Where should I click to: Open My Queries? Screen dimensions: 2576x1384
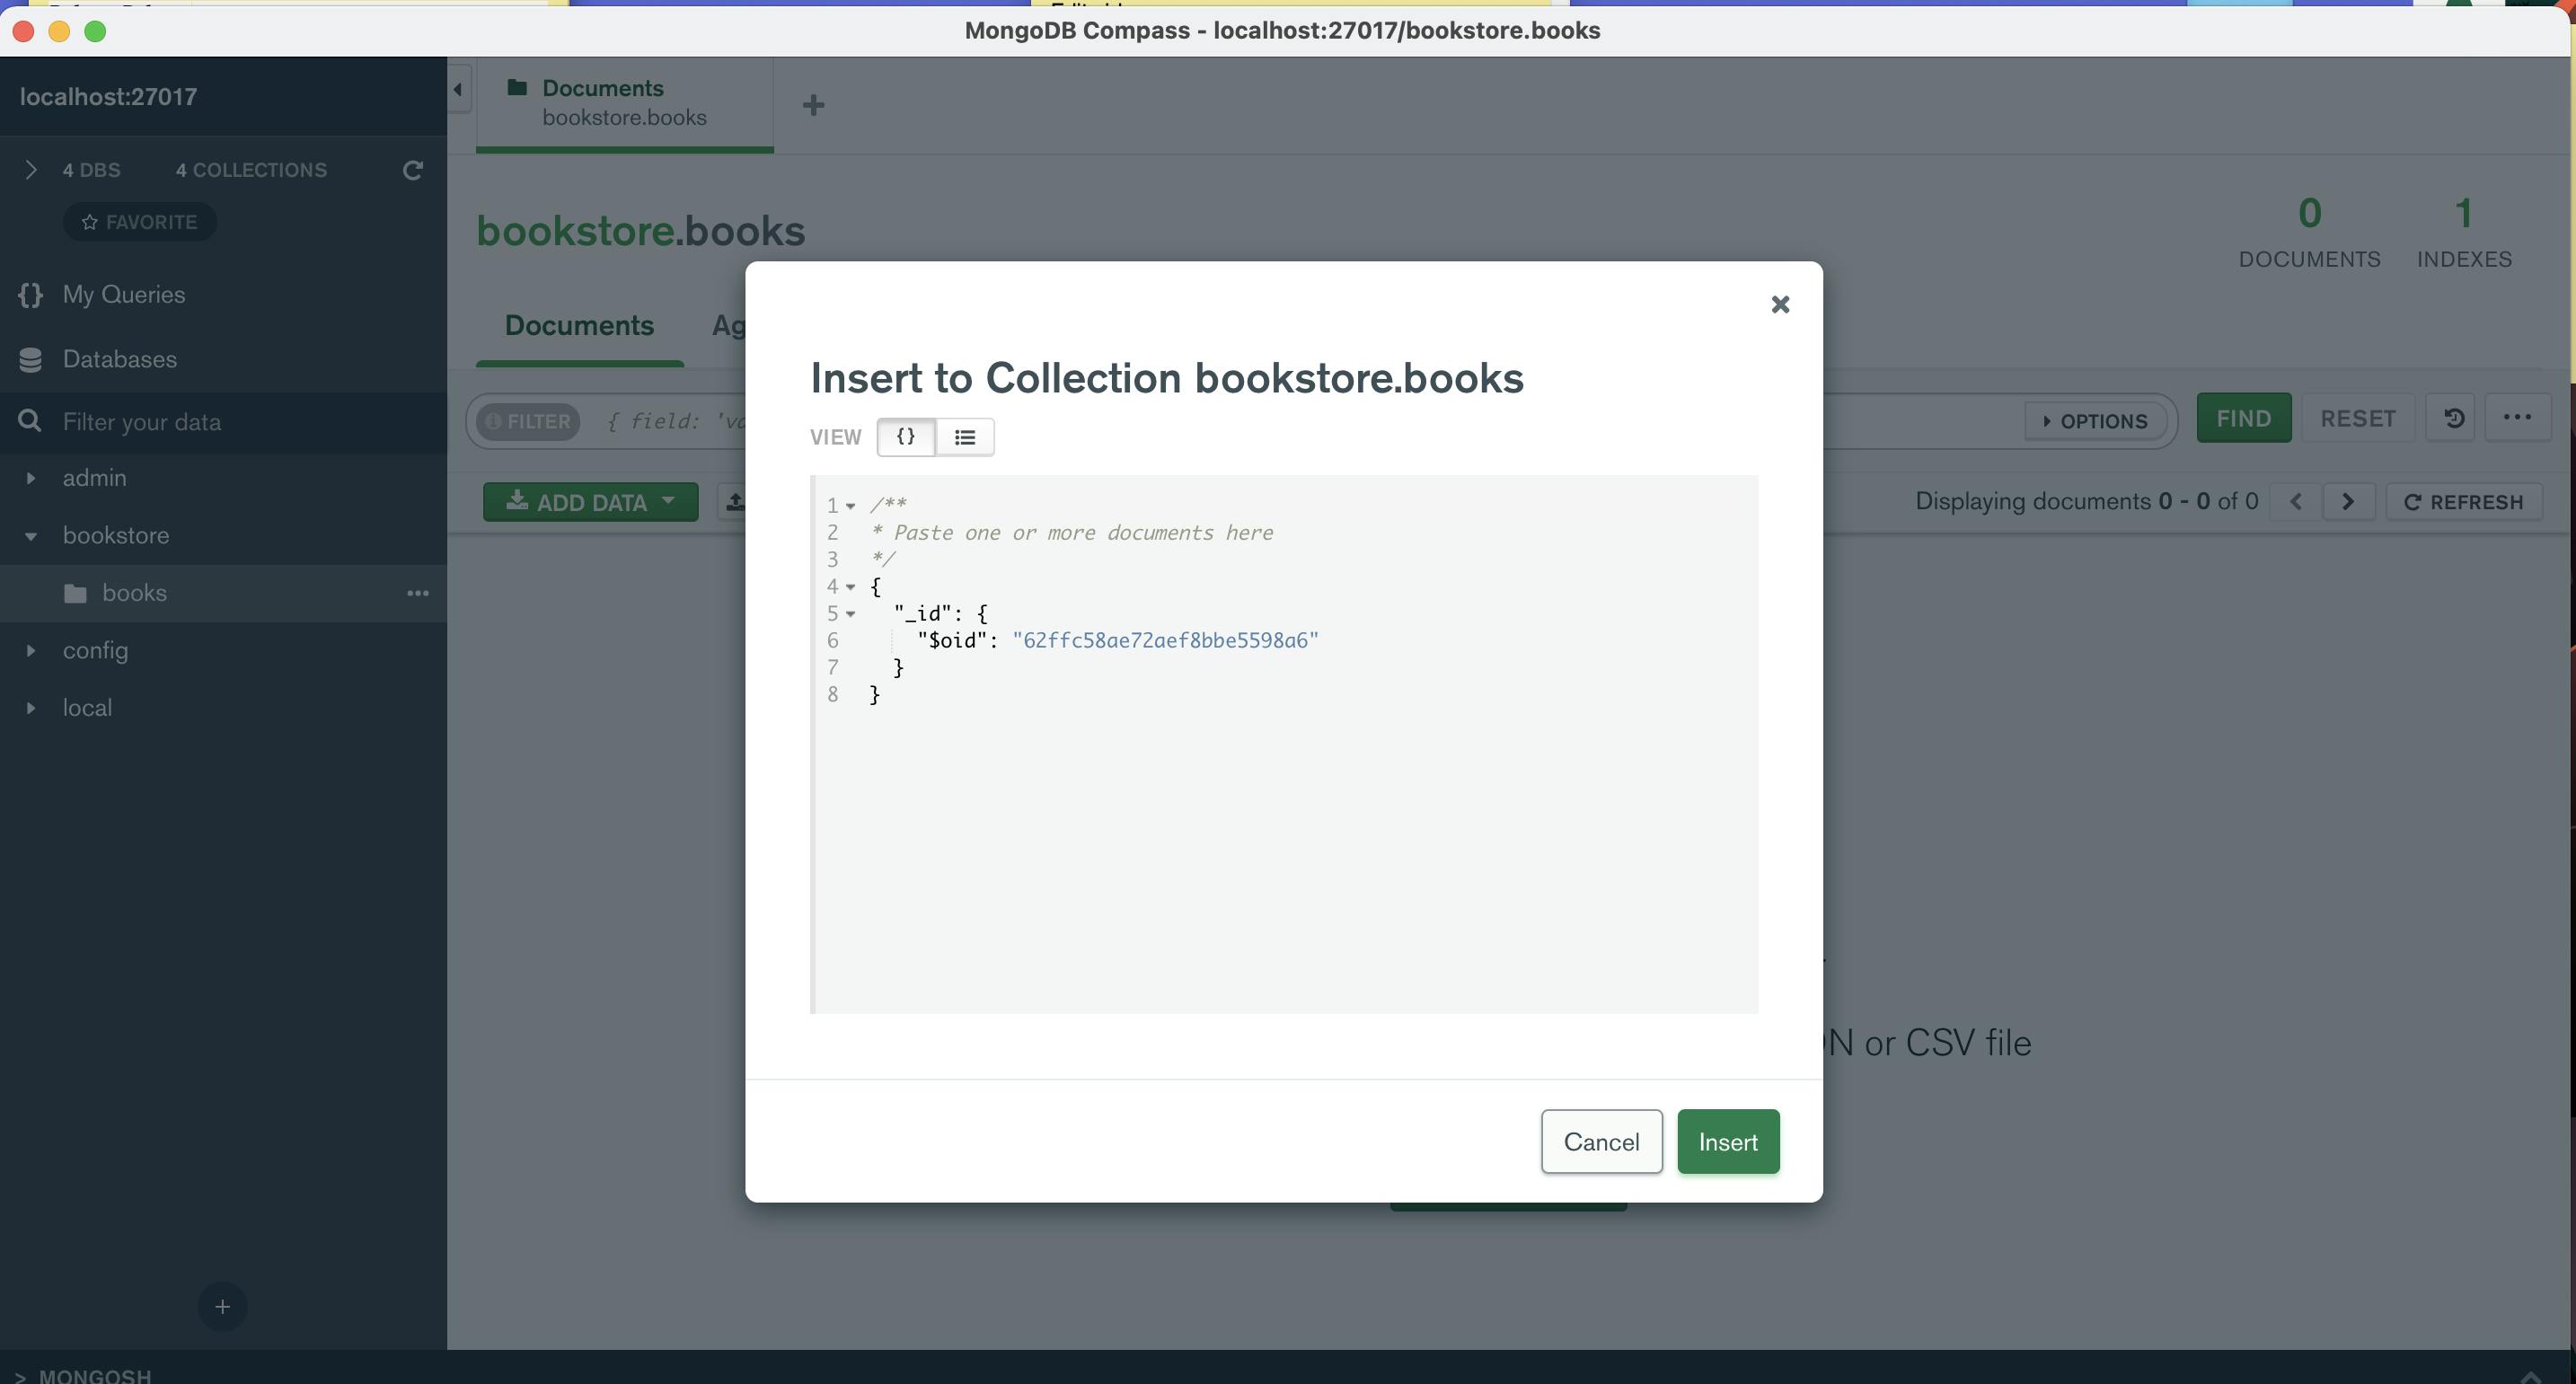point(123,294)
